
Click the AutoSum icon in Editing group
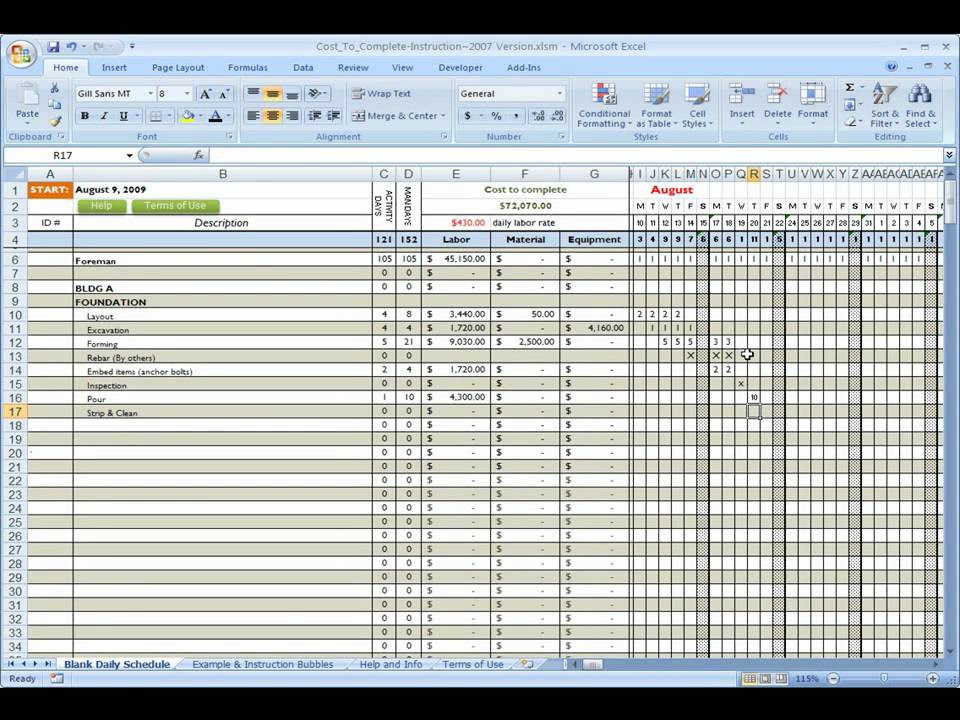point(849,89)
